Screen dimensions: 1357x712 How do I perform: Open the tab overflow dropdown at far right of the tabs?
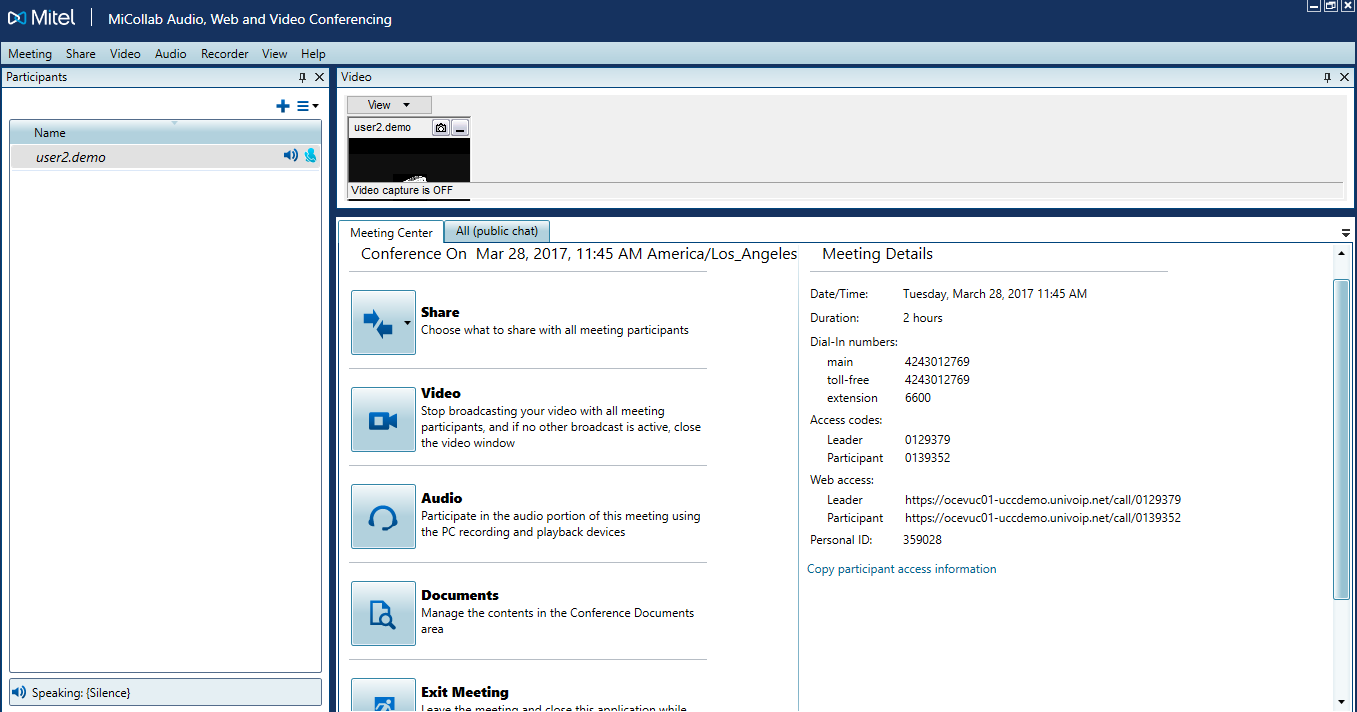coord(1346,233)
